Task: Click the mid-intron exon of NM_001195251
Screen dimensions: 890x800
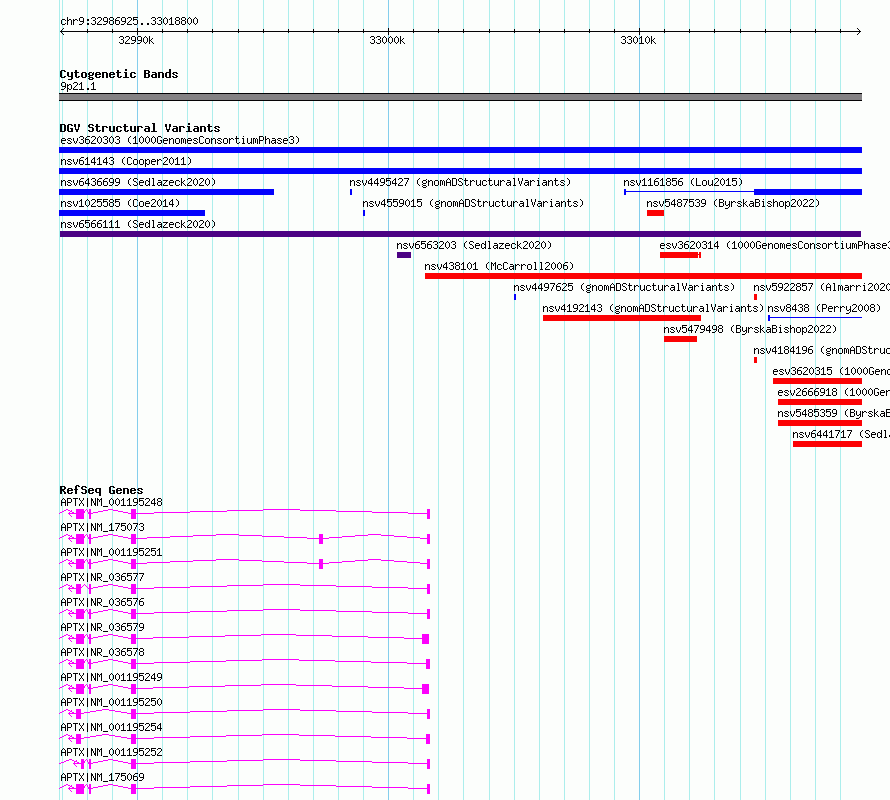Action: coord(321,564)
